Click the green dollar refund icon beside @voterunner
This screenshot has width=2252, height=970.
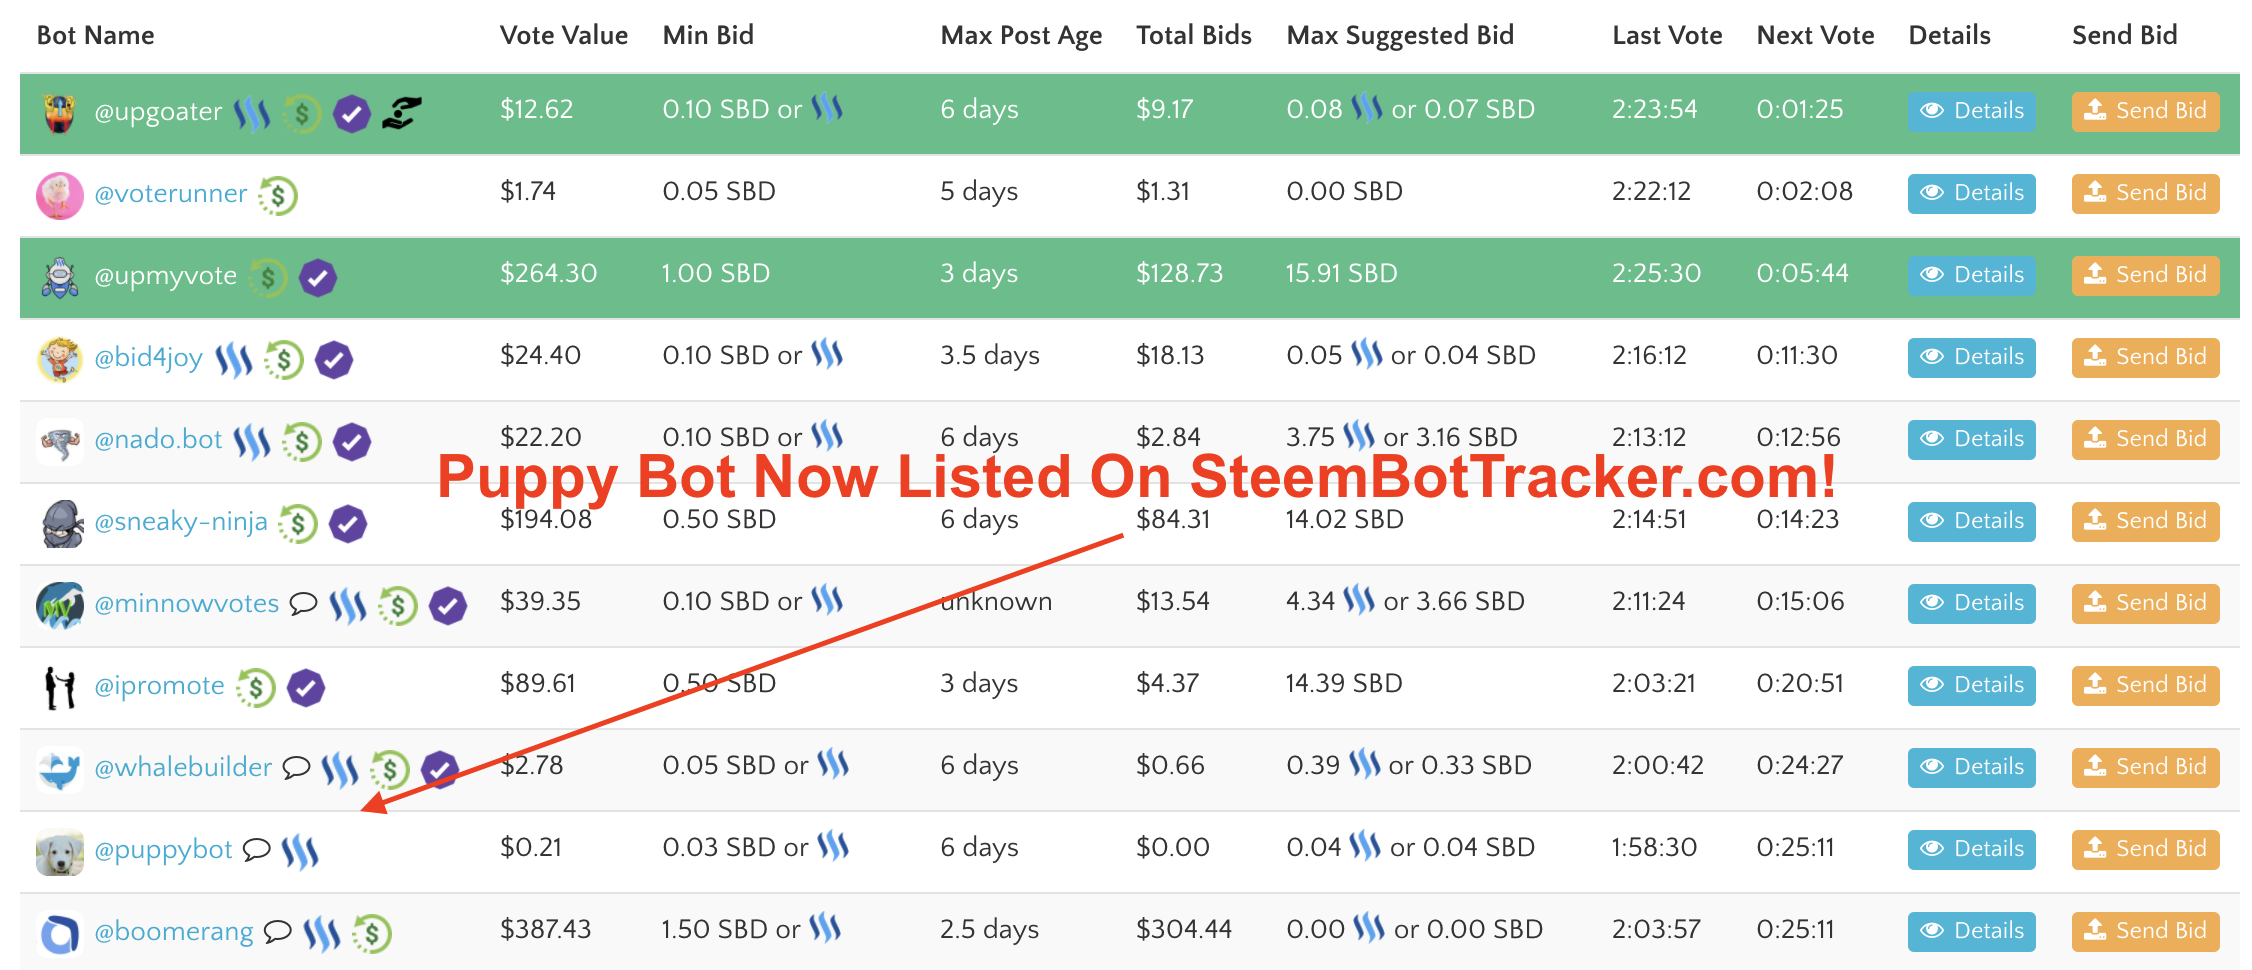[278, 195]
